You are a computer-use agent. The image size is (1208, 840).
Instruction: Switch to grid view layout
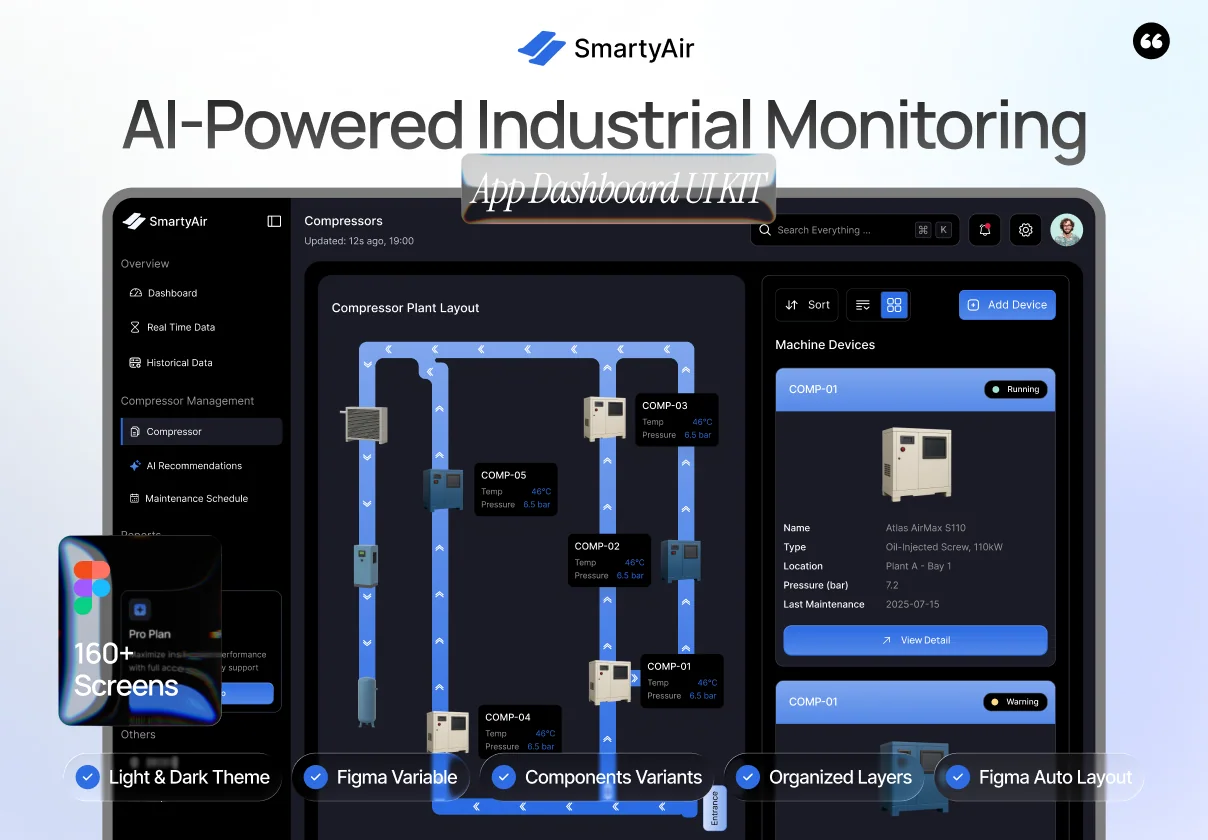(894, 305)
